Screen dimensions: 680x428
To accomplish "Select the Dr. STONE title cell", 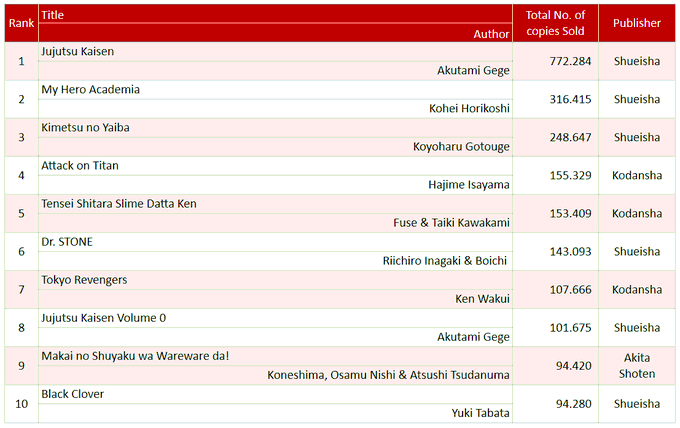I will [x=275, y=242].
